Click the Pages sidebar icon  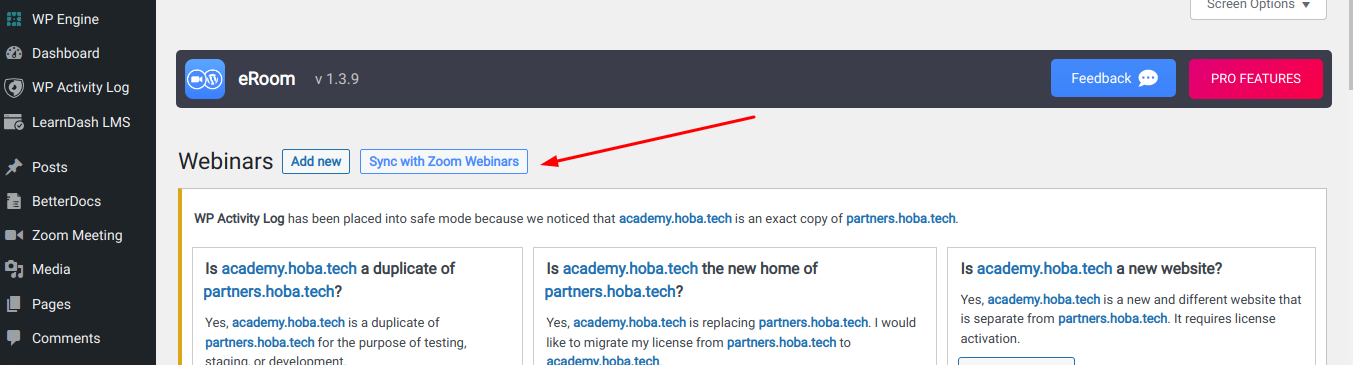14,304
